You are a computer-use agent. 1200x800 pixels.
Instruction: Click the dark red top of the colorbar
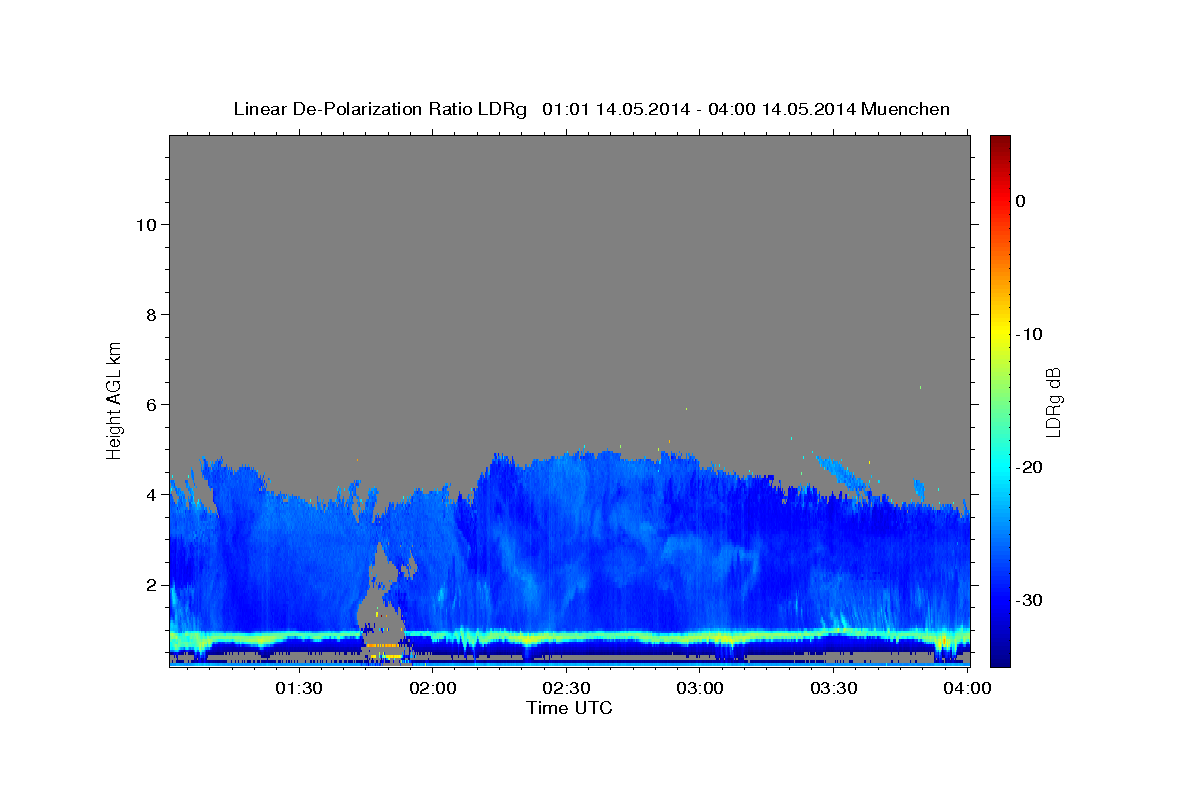pyautogui.click(x=1000, y=142)
